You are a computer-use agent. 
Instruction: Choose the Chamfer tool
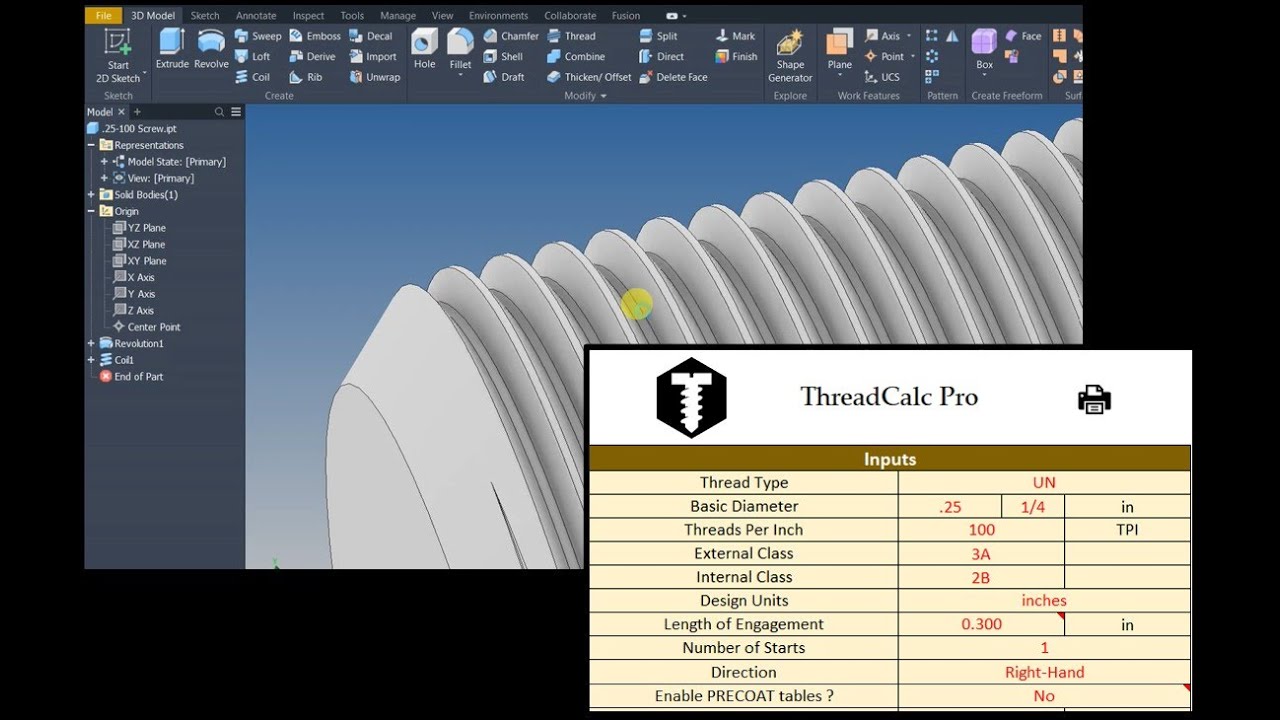[x=511, y=36]
